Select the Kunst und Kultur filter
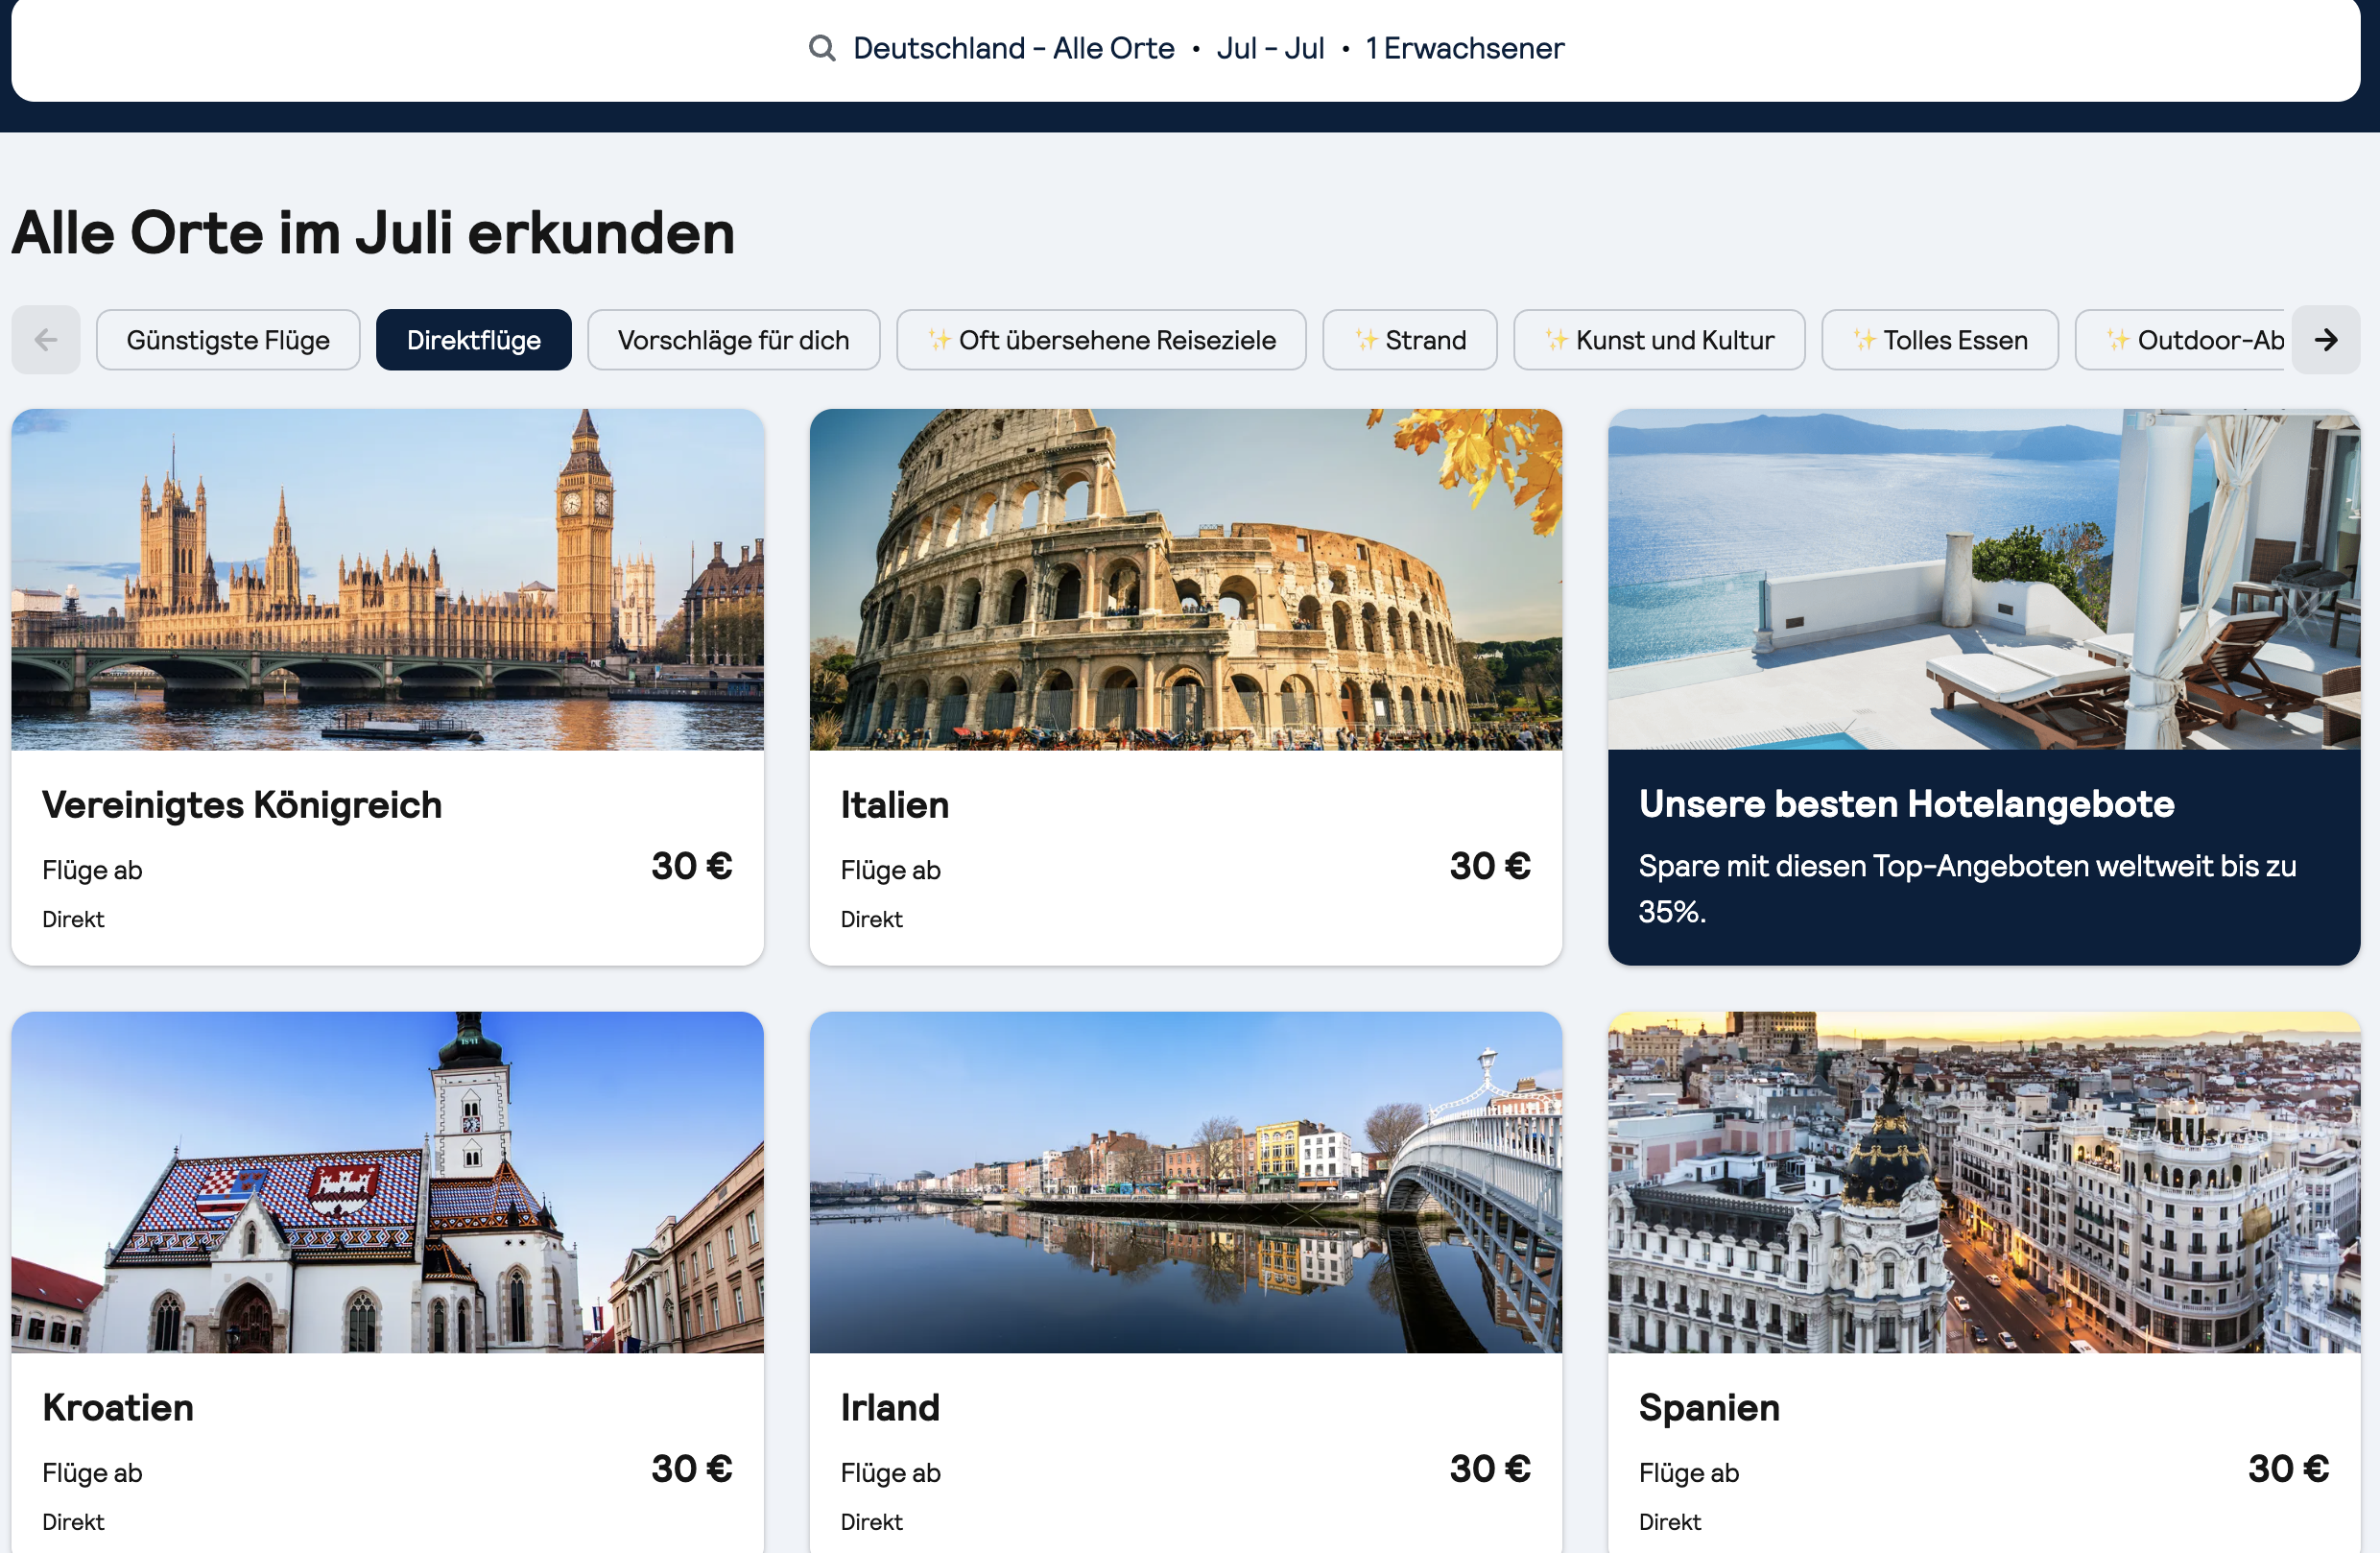This screenshot has height=1553, width=2380. click(x=1660, y=340)
